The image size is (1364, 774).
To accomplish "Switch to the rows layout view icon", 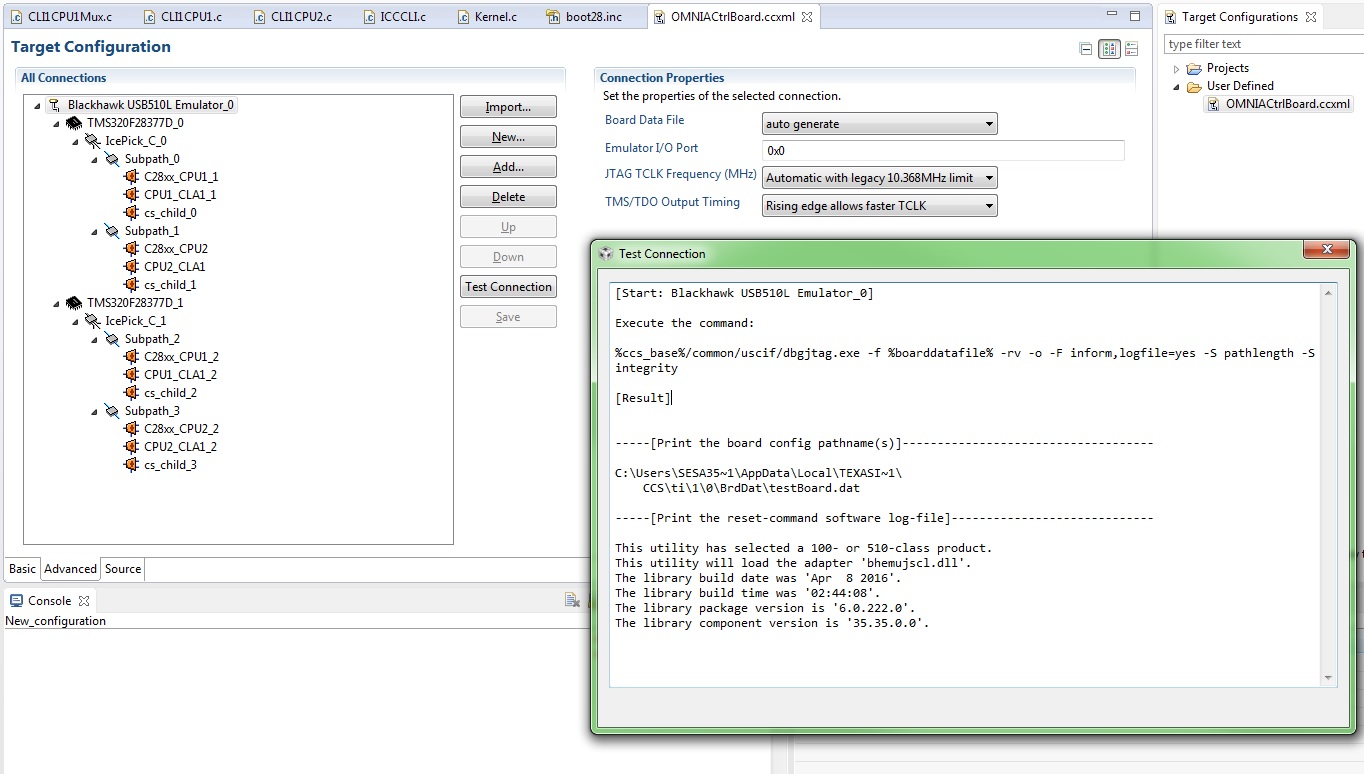I will point(1132,48).
